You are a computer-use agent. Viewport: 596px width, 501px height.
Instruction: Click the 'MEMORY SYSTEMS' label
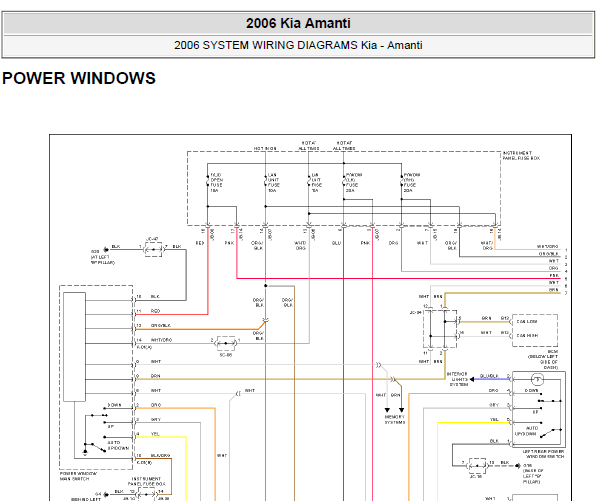(395, 420)
